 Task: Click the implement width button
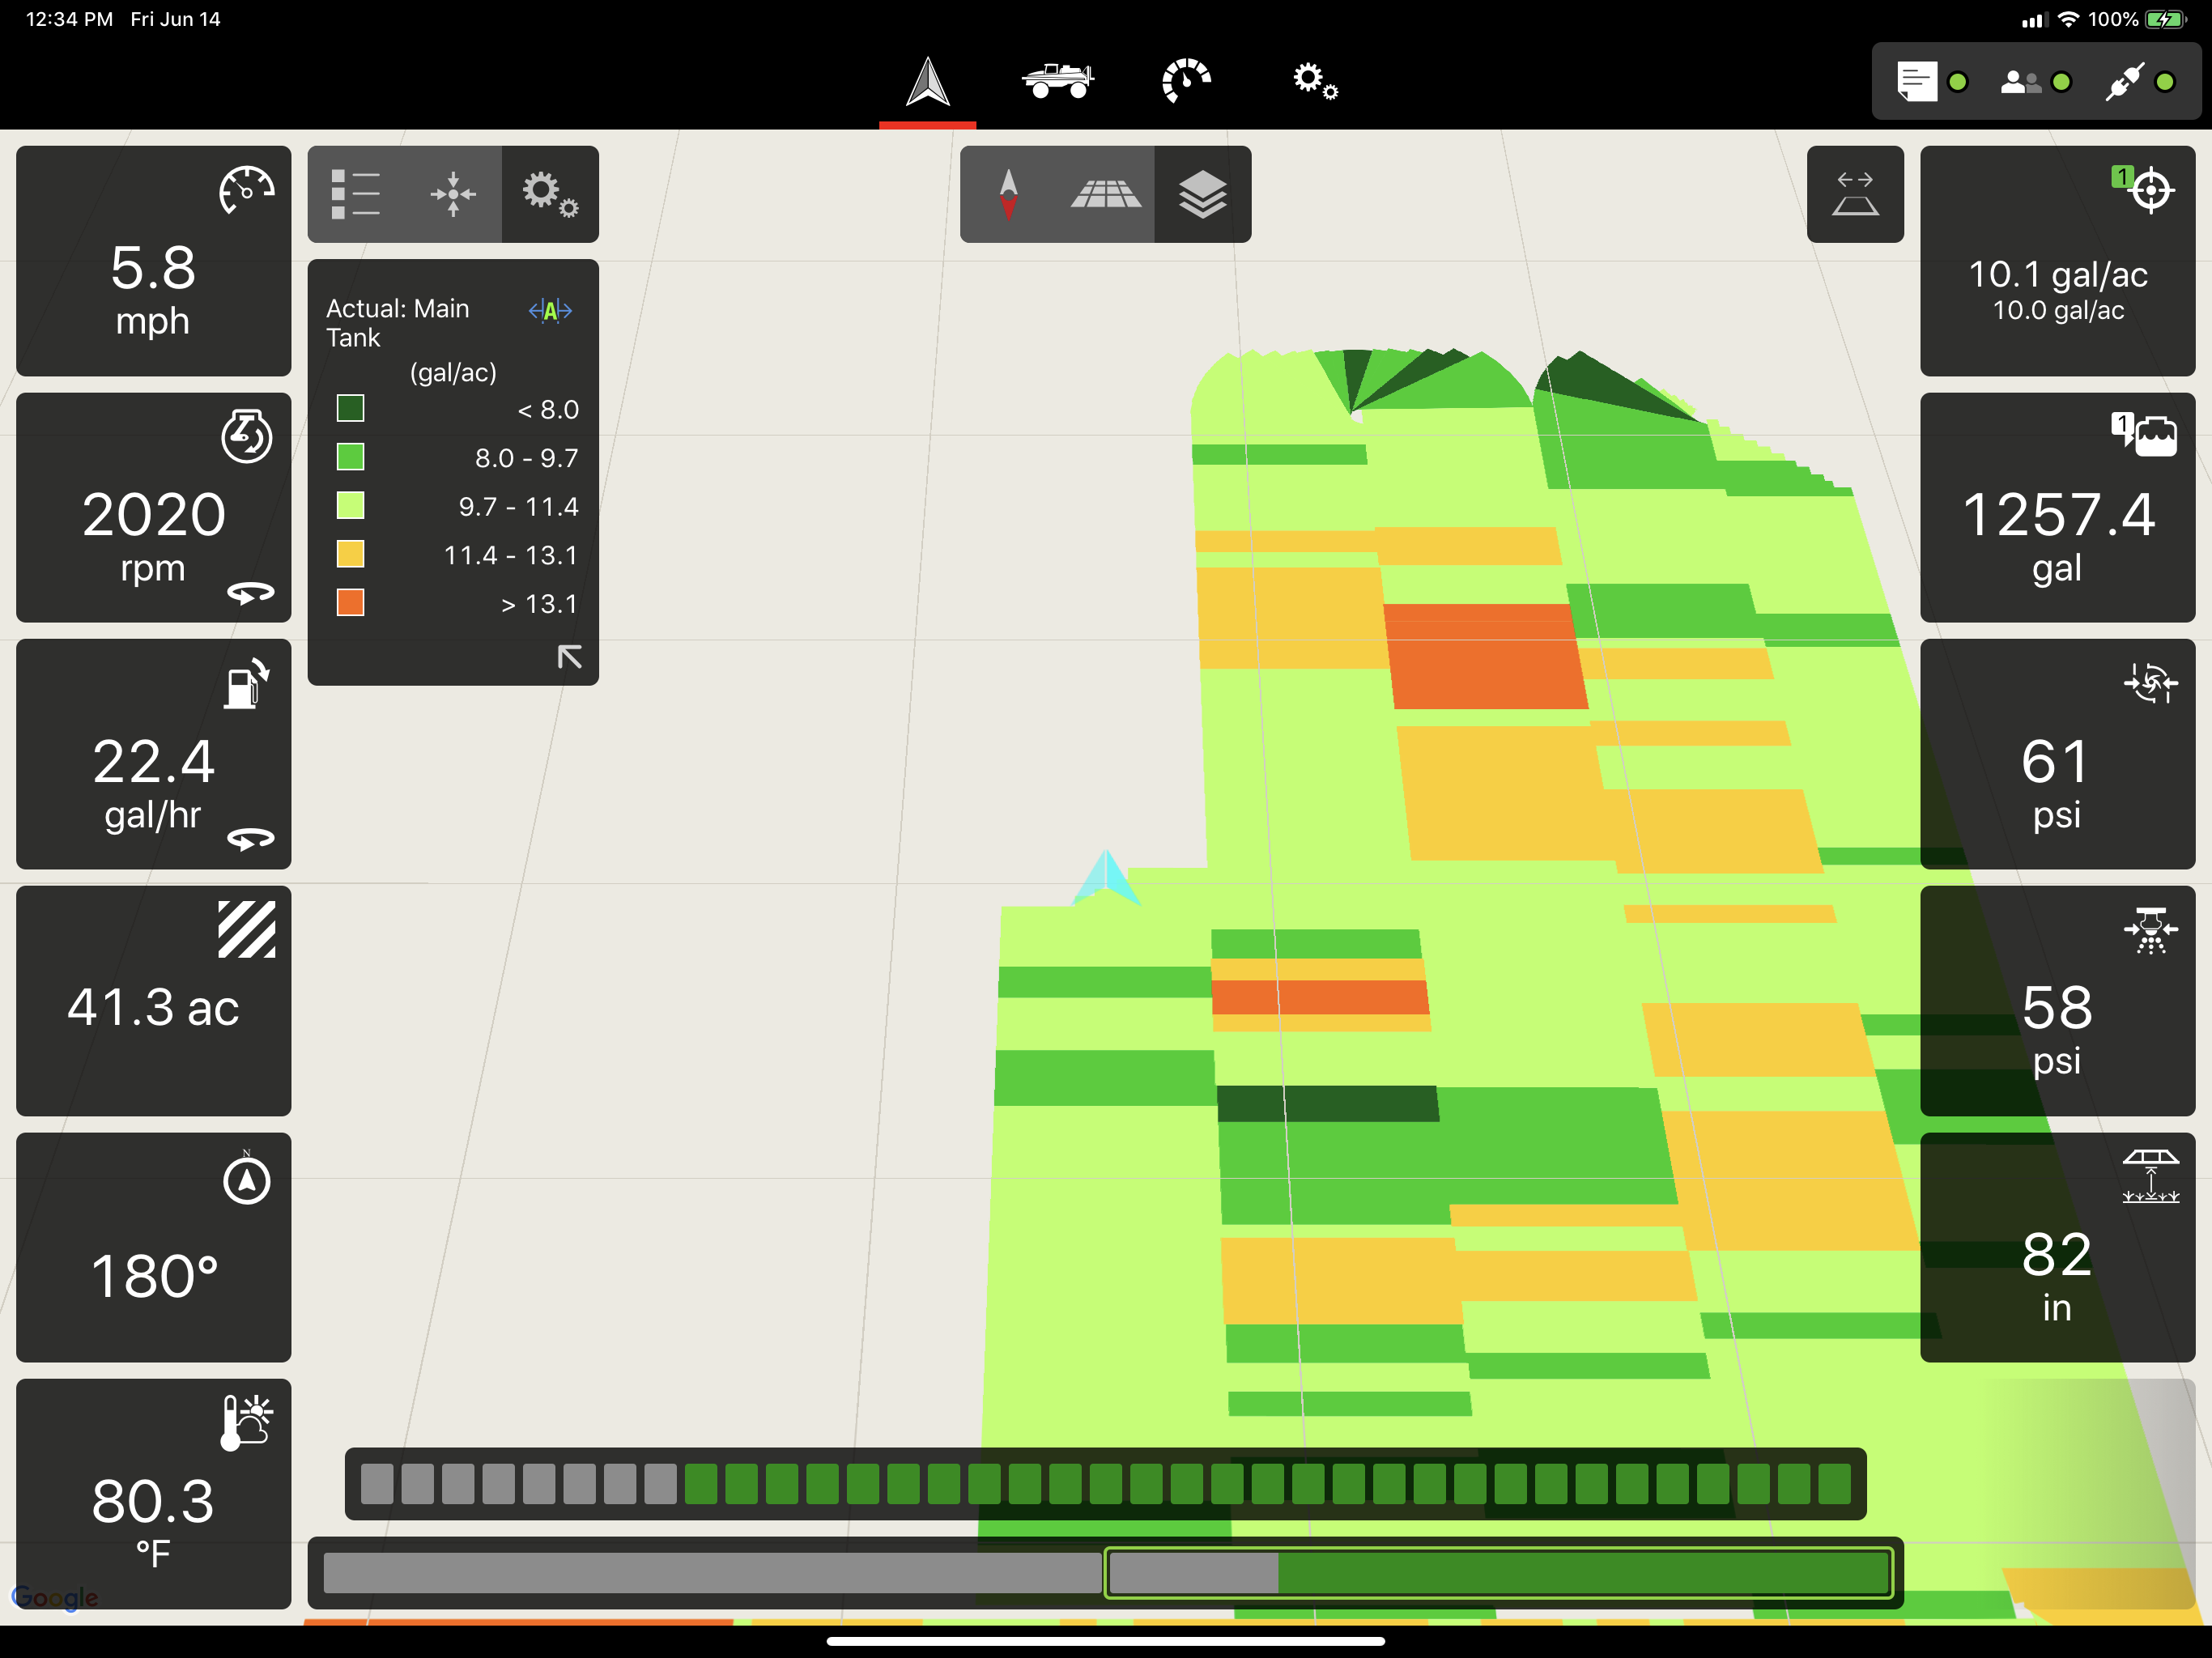(x=1855, y=194)
